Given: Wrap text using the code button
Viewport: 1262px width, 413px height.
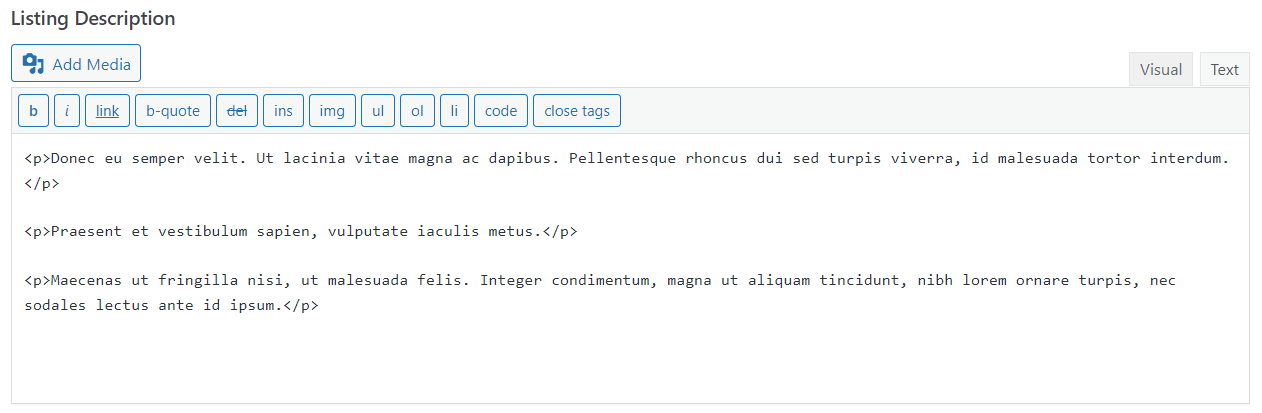Looking at the screenshot, I should pos(501,111).
